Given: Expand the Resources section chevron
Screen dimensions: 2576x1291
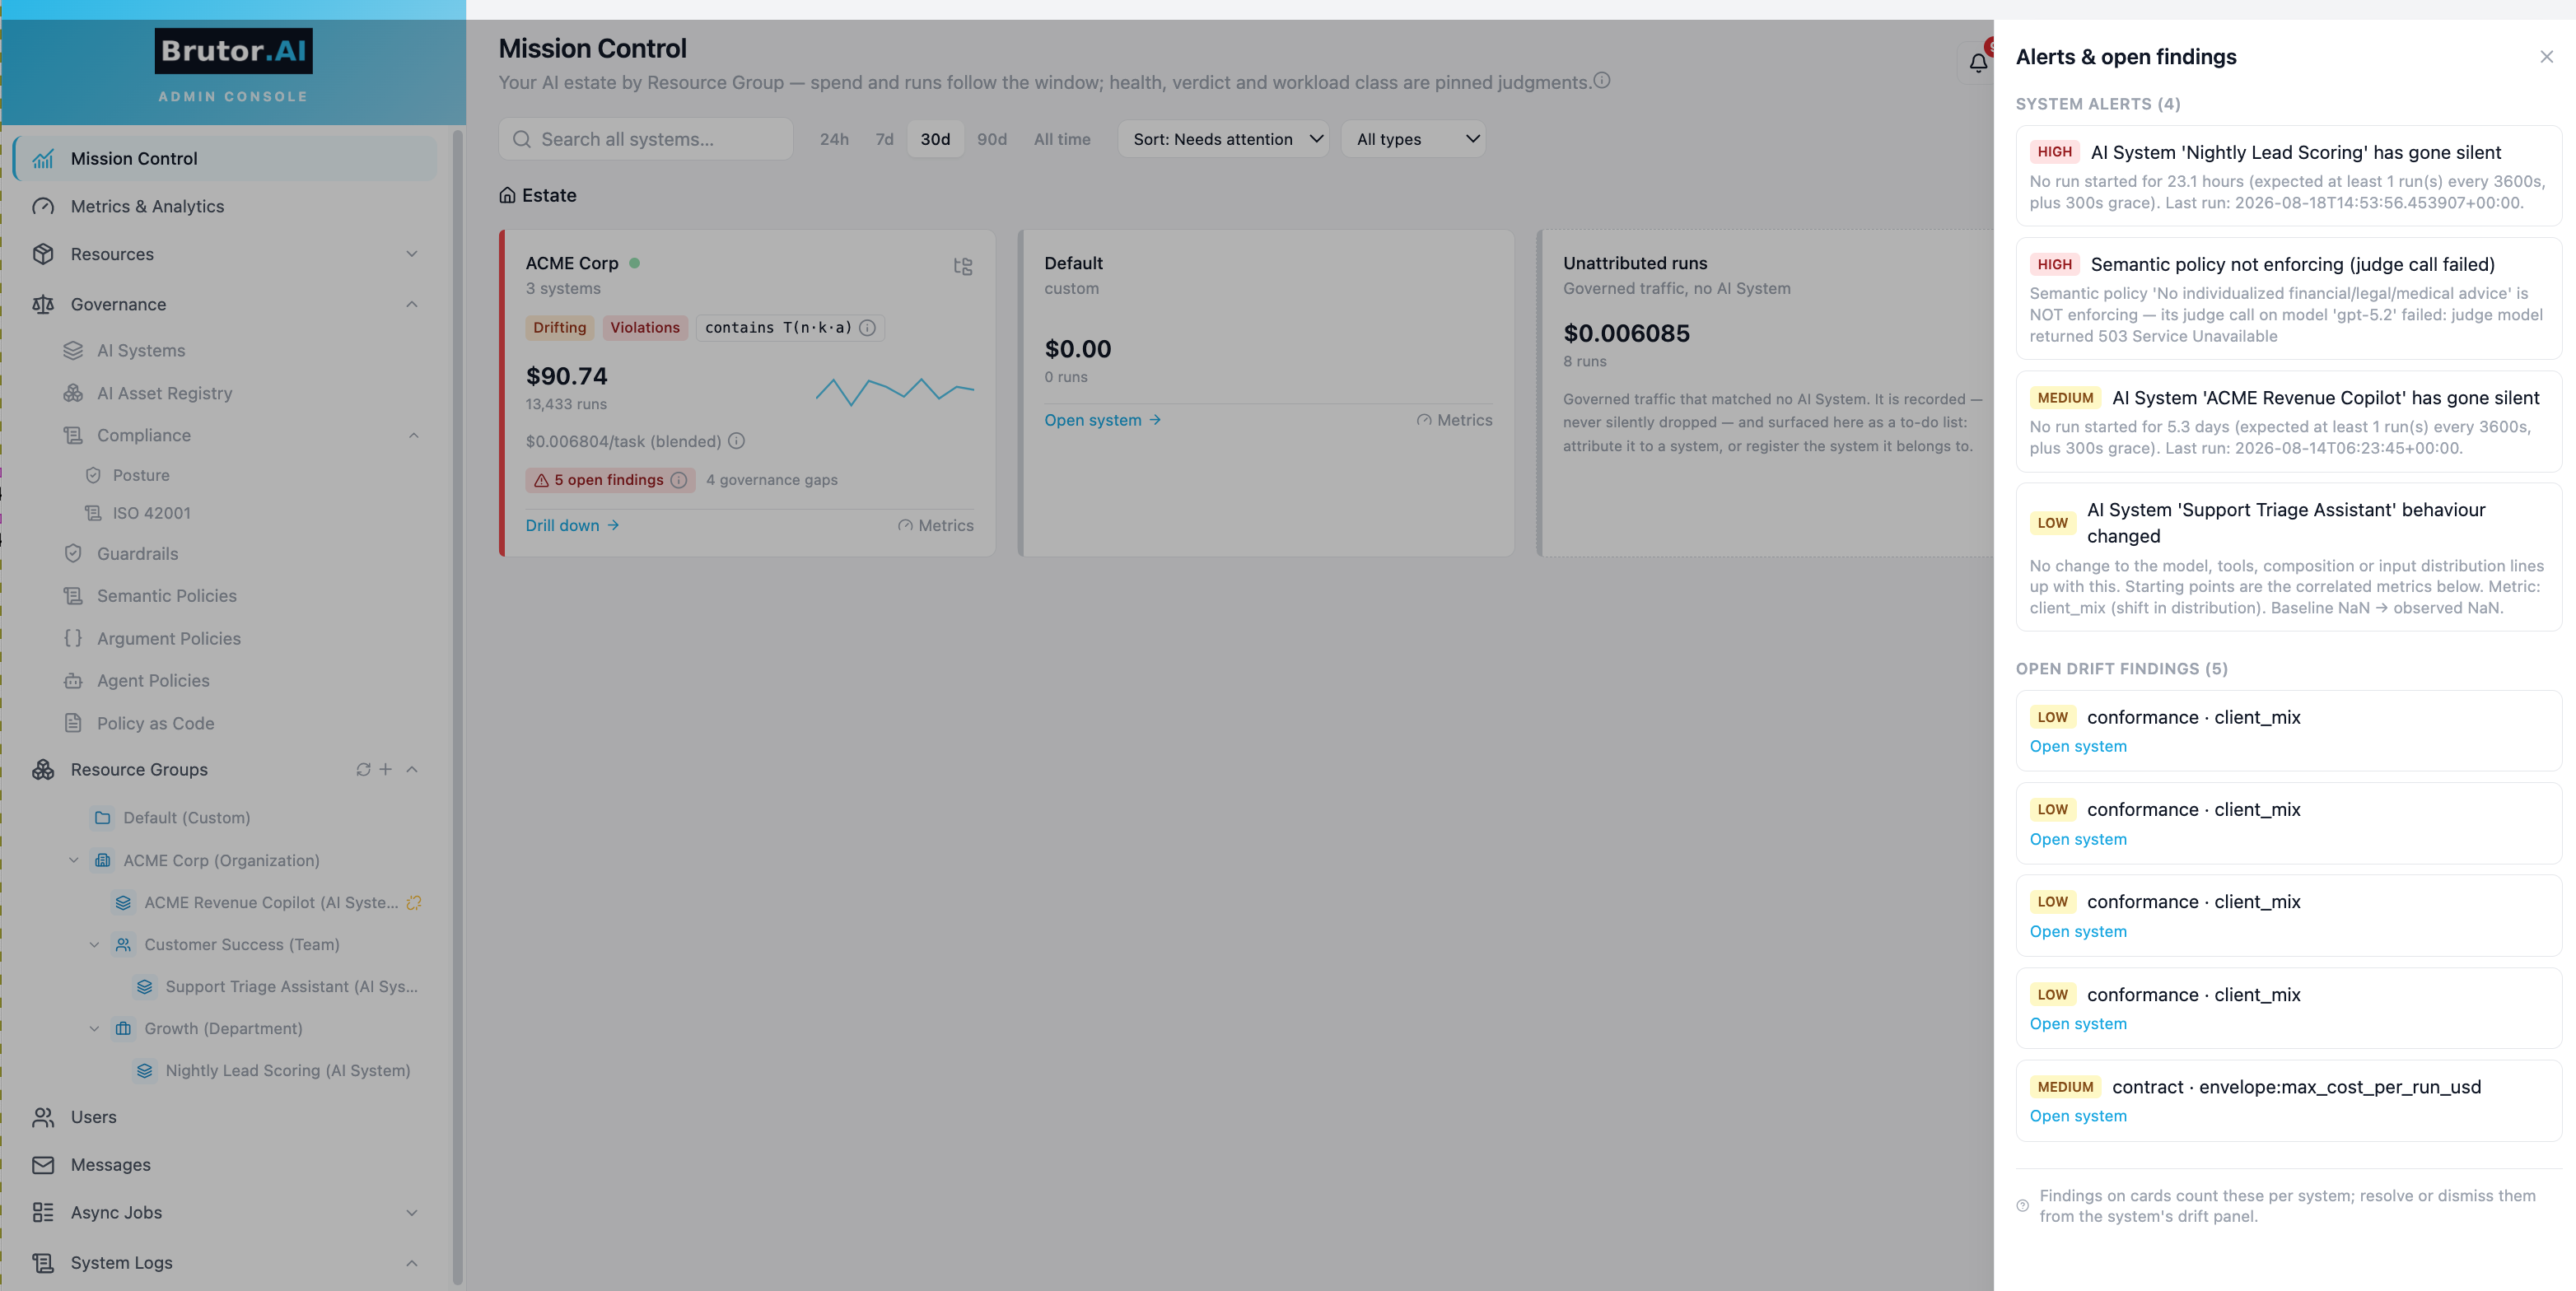Looking at the screenshot, I should (412, 254).
